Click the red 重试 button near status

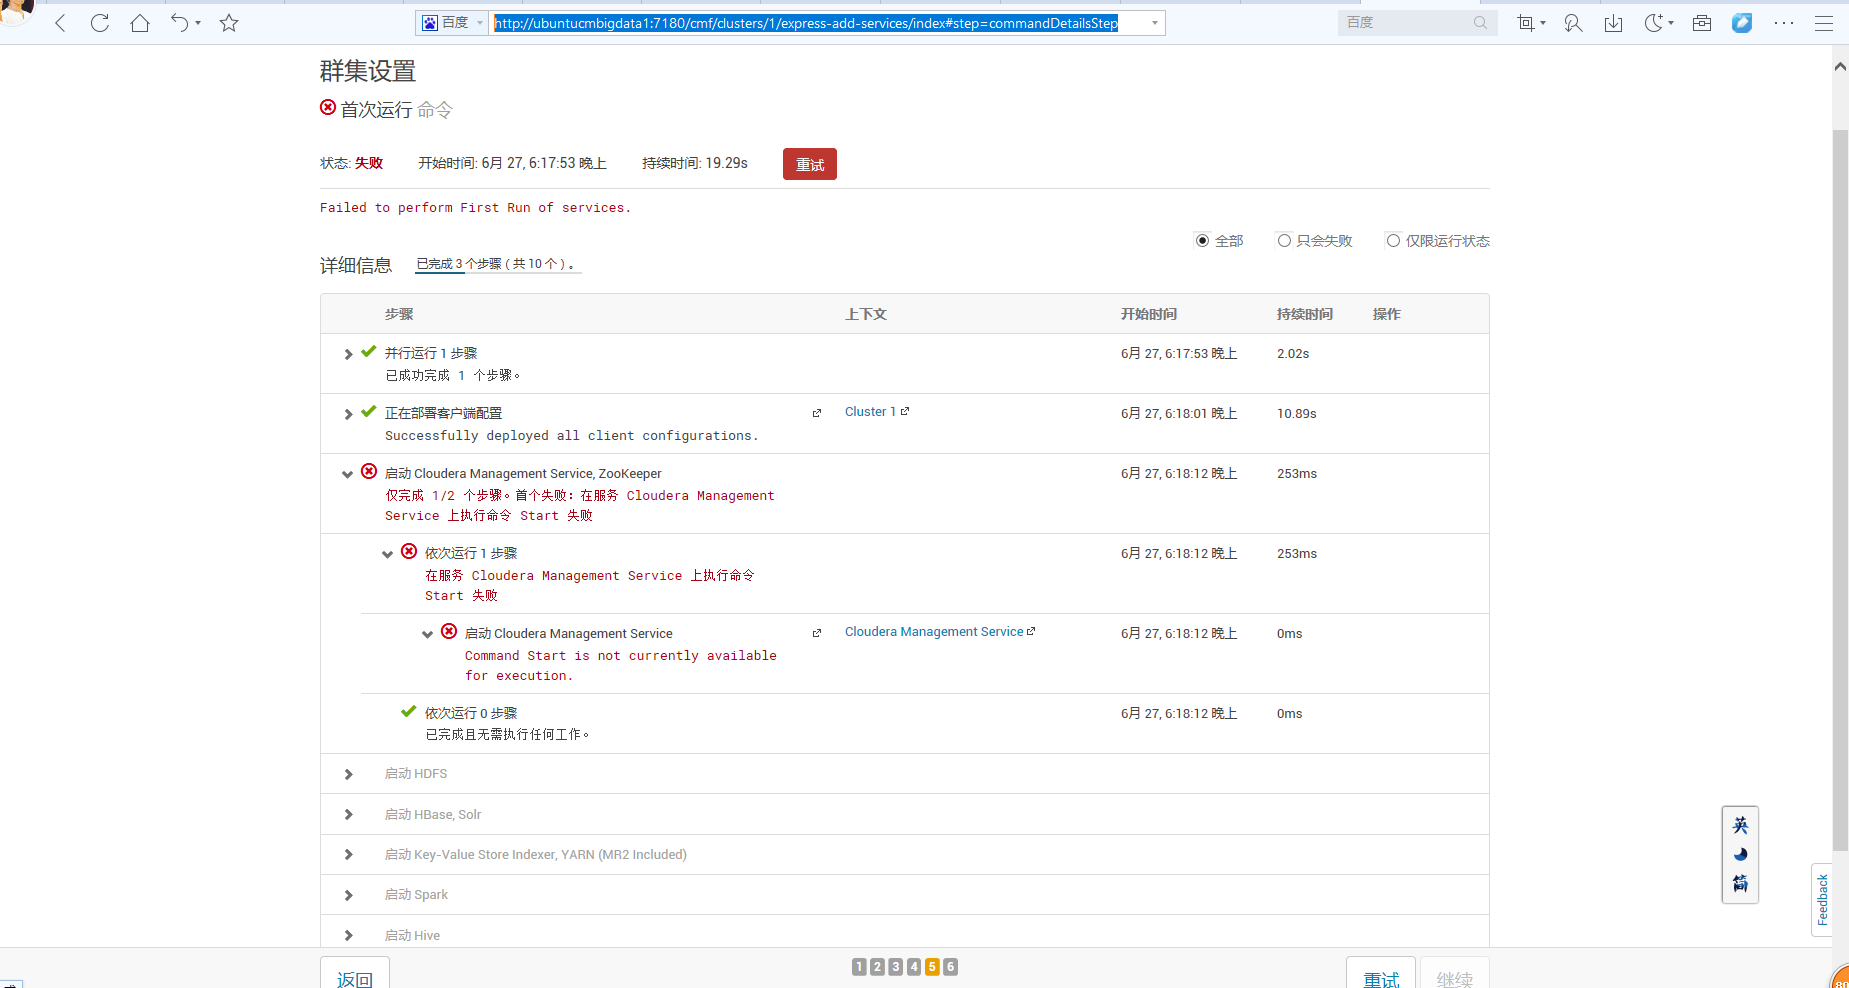tap(810, 164)
